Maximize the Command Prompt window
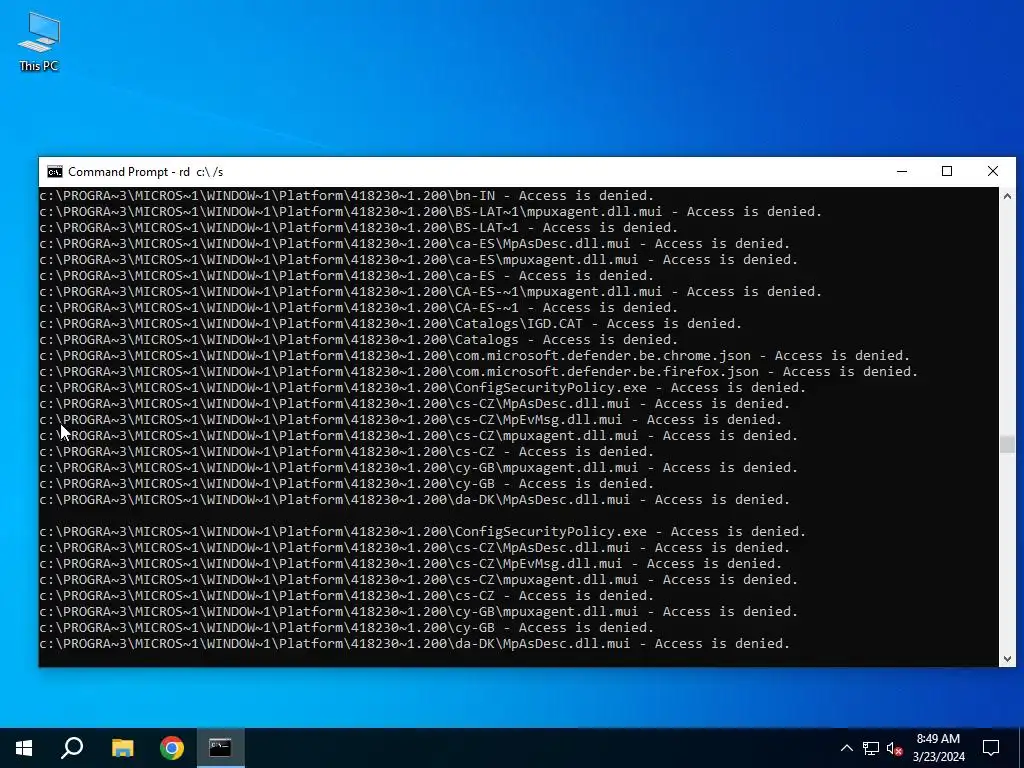Screen dimensions: 1024x768 (x=947, y=172)
